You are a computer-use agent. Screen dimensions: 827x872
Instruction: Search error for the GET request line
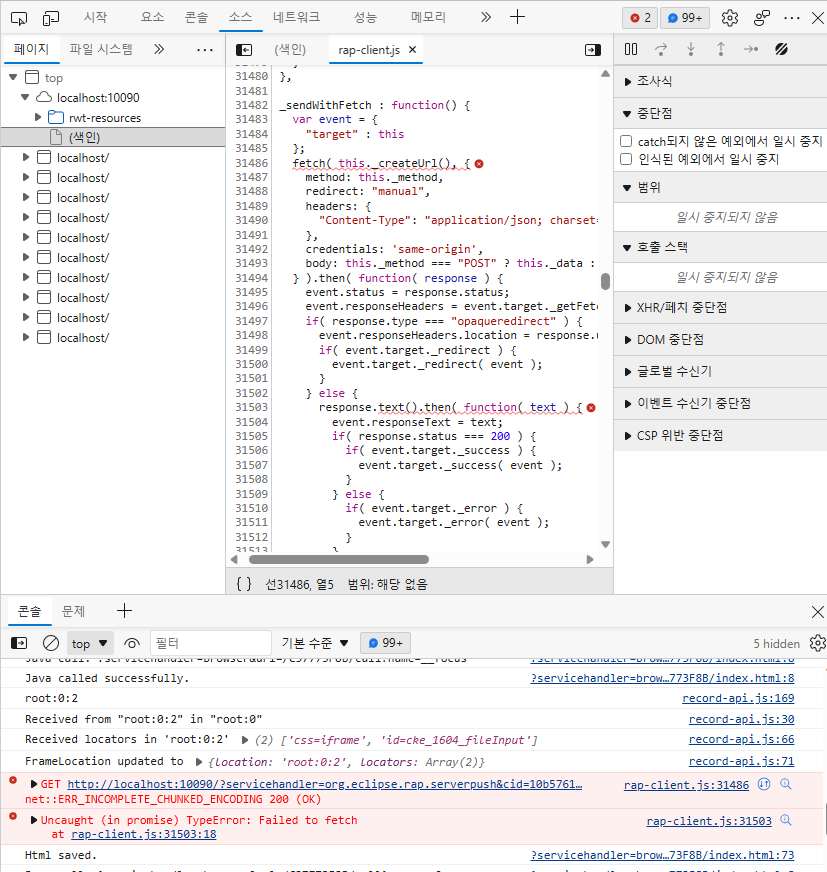pyautogui.click(x=785, y=784)
